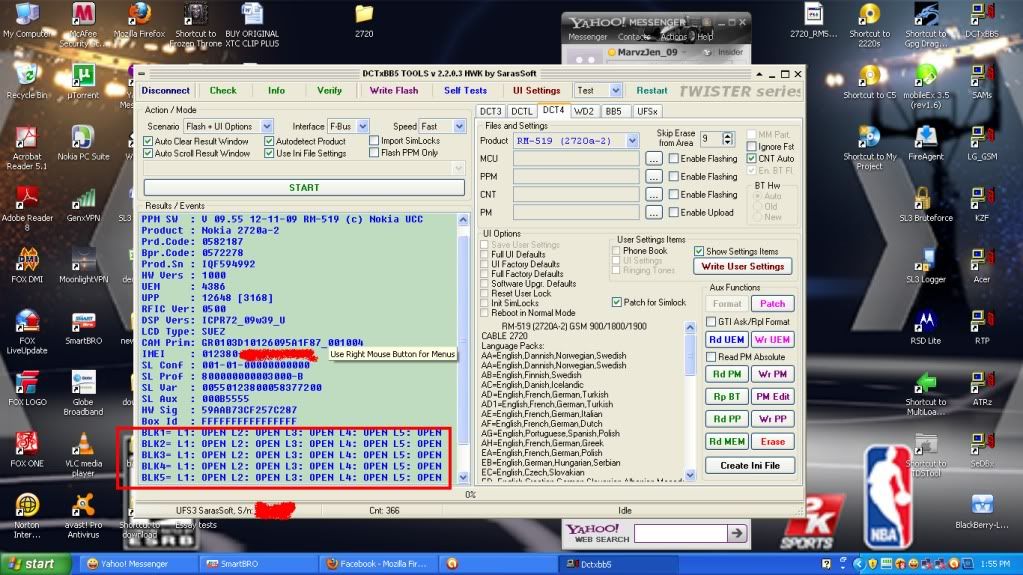Launch the VLC media player icon
The height and width of the screenshot is (575, 1023).
[83, 454]
